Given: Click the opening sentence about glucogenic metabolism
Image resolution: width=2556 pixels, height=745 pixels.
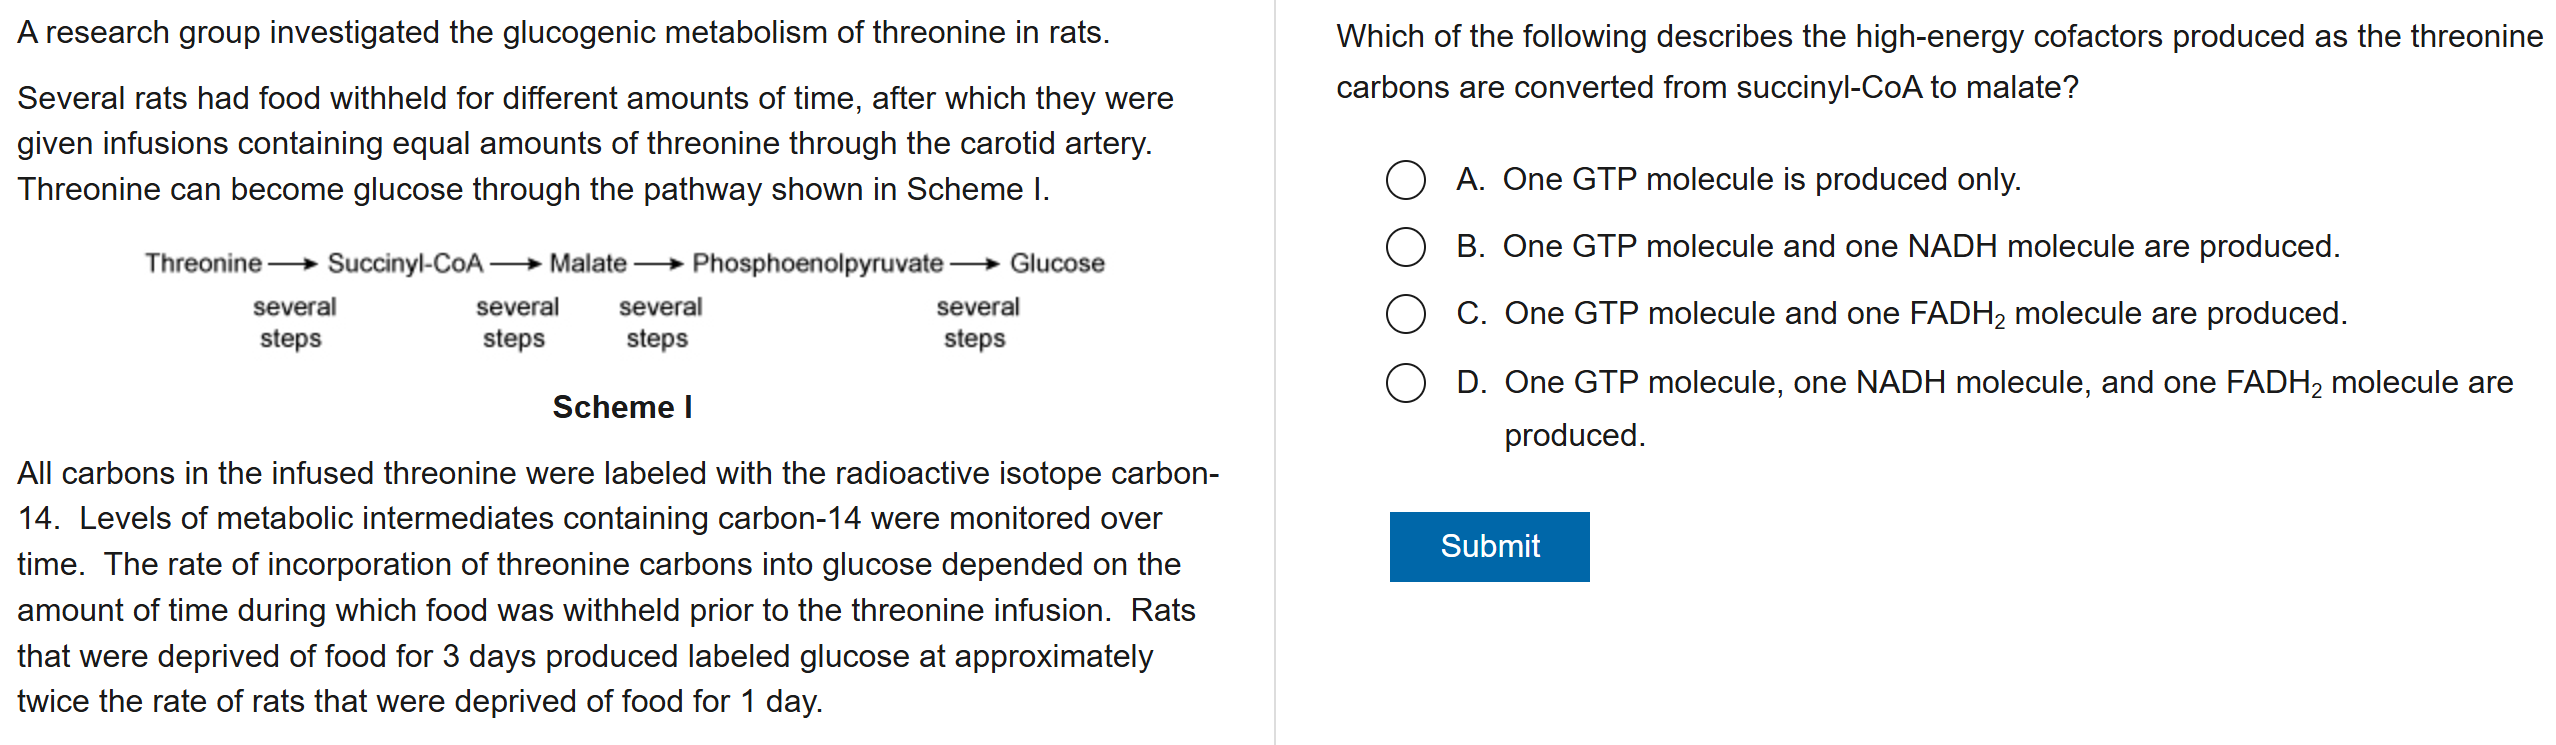Looking at the screenshot, I should point(563,33).
